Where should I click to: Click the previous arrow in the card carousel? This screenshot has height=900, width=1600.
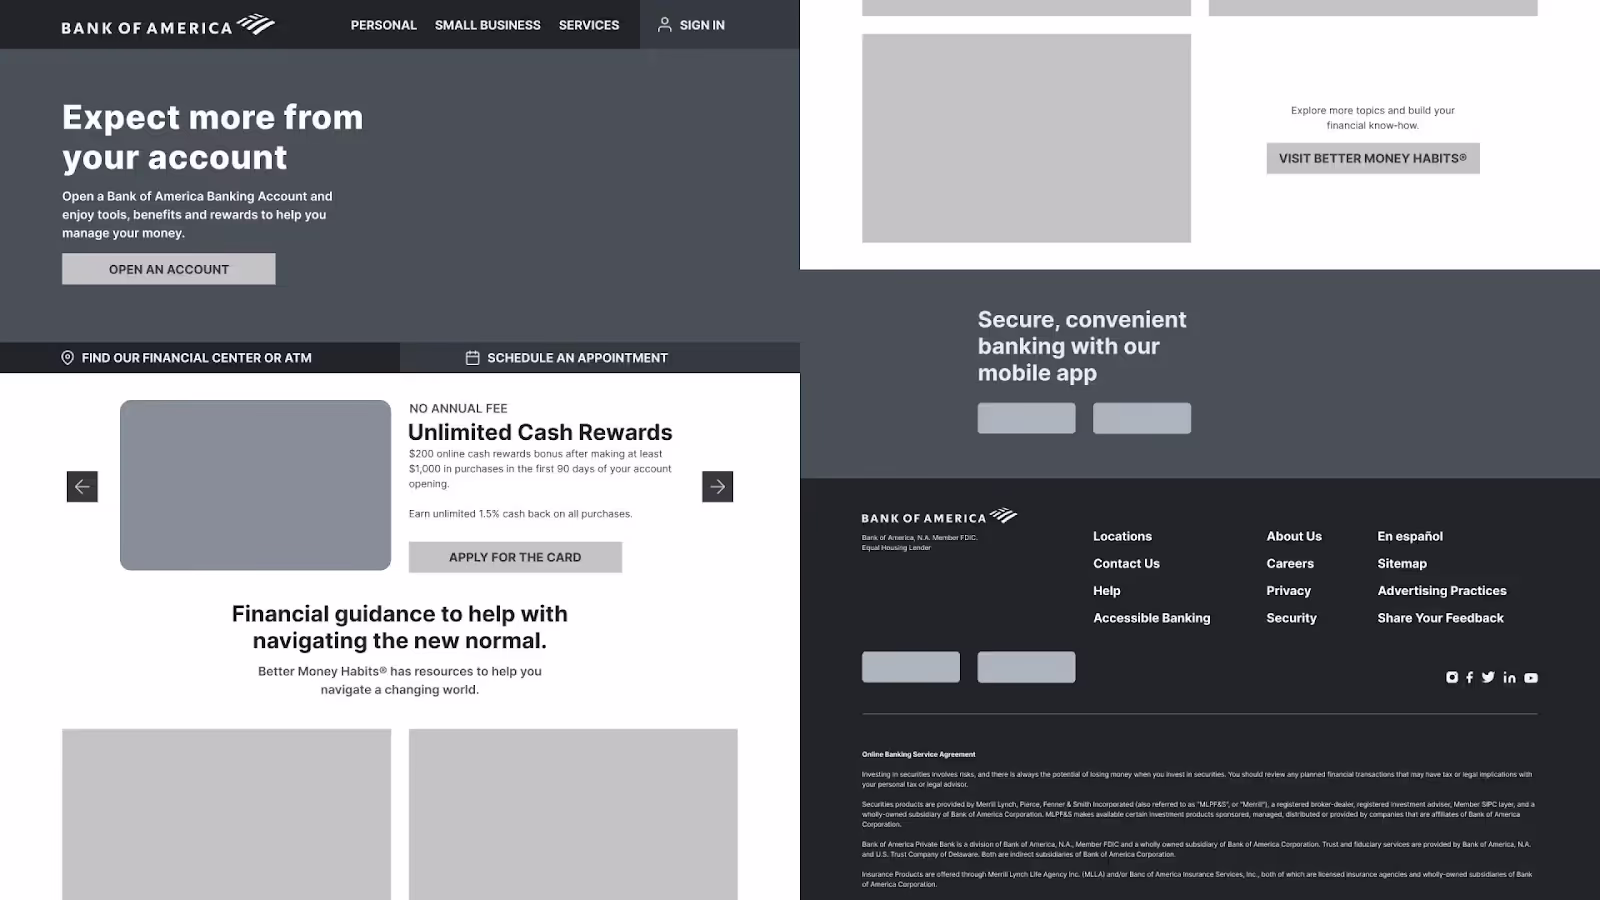[82, 487]
